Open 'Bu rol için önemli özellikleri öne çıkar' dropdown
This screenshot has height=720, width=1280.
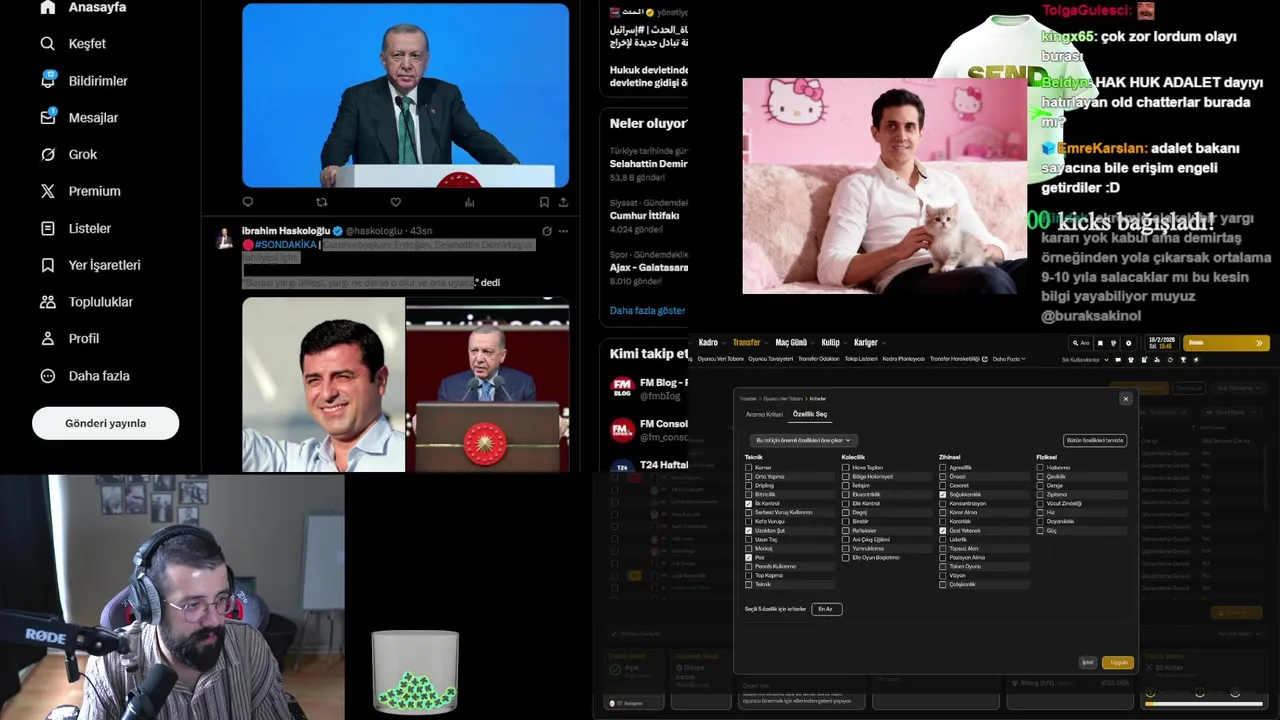pos(803,440)
